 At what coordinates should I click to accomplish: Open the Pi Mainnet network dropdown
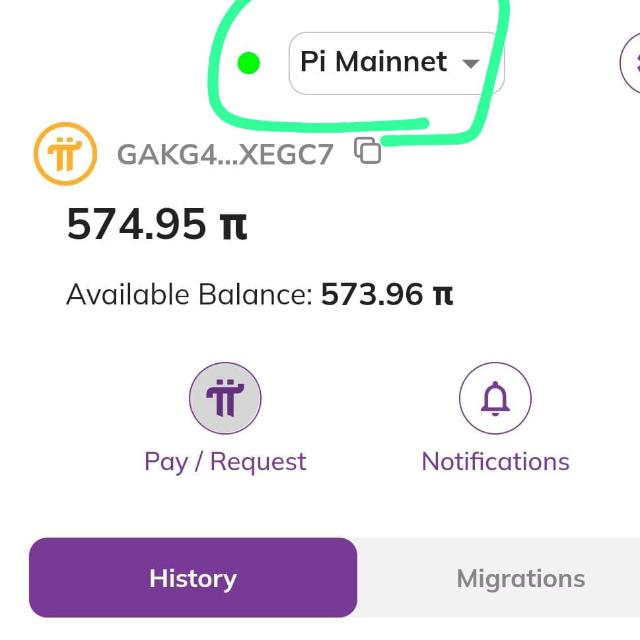396,63
